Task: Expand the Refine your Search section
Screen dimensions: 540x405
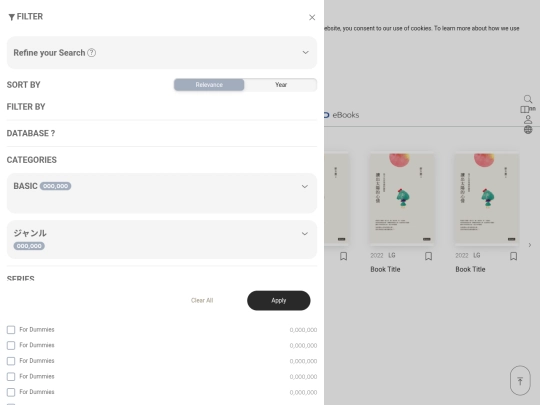Action: pos(162,53)
